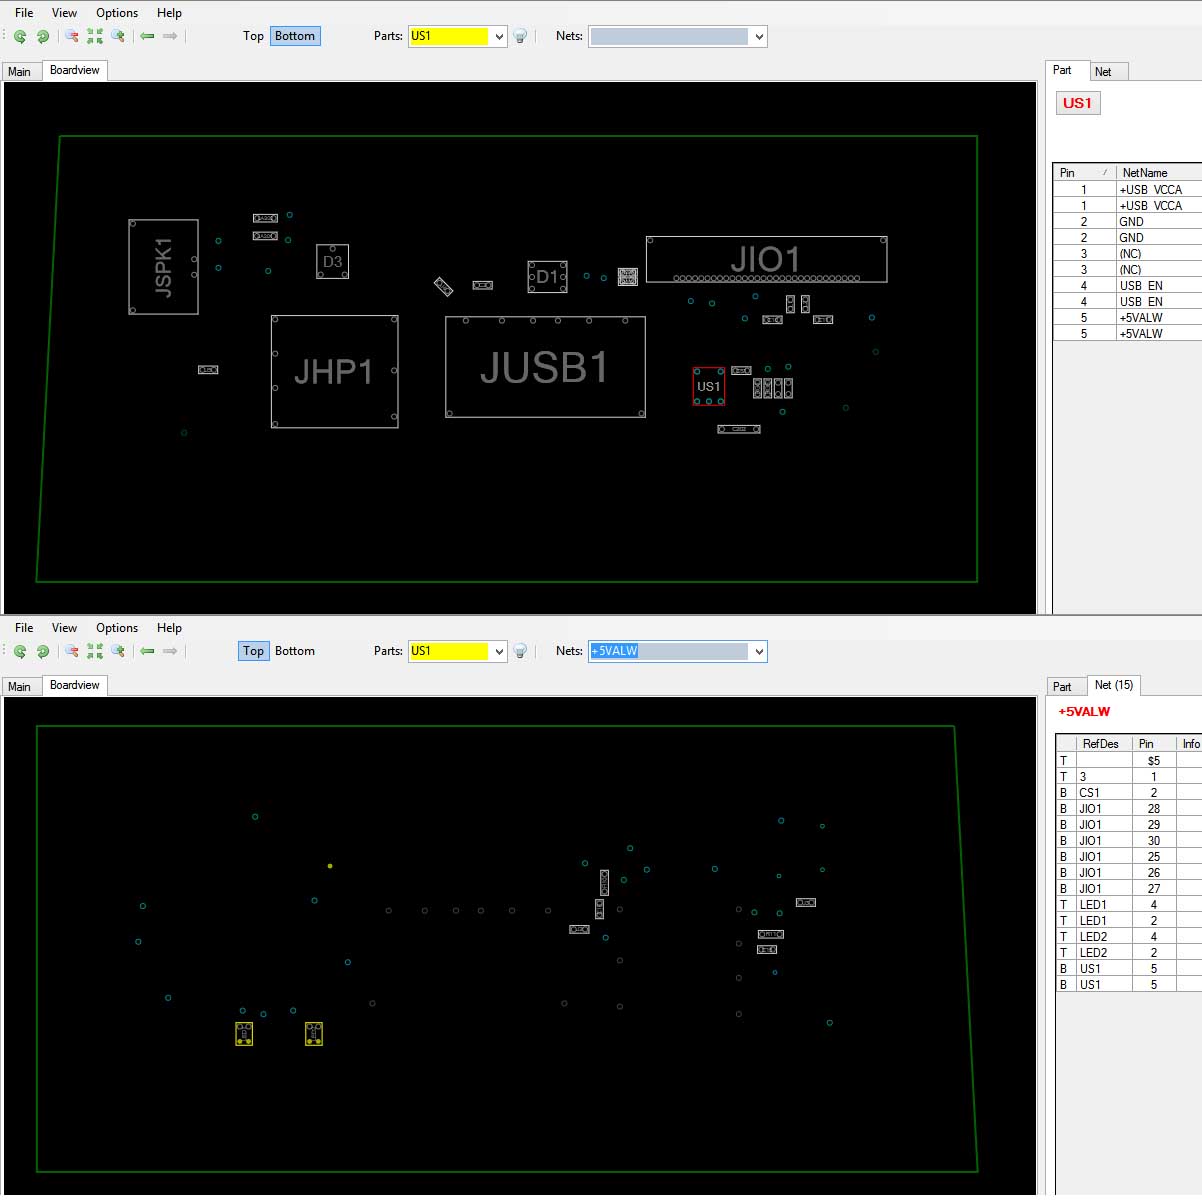Select the JUSB1 component on the board
The image size is (1202, 1200).
pyautogui.click(x=545, y=367)
